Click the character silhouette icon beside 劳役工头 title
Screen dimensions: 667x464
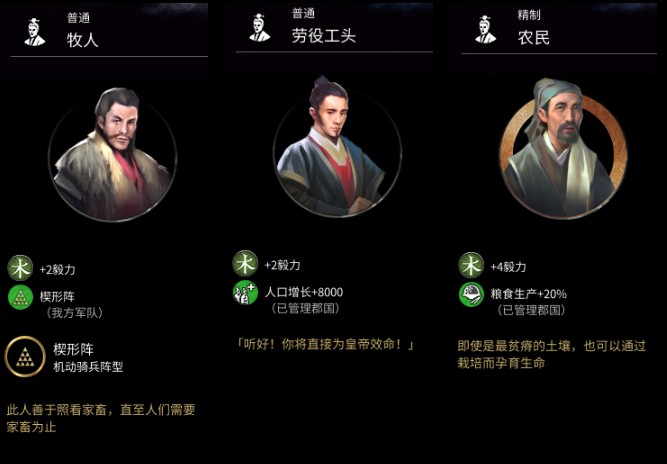pyautogui.click(x=259, y=28)
